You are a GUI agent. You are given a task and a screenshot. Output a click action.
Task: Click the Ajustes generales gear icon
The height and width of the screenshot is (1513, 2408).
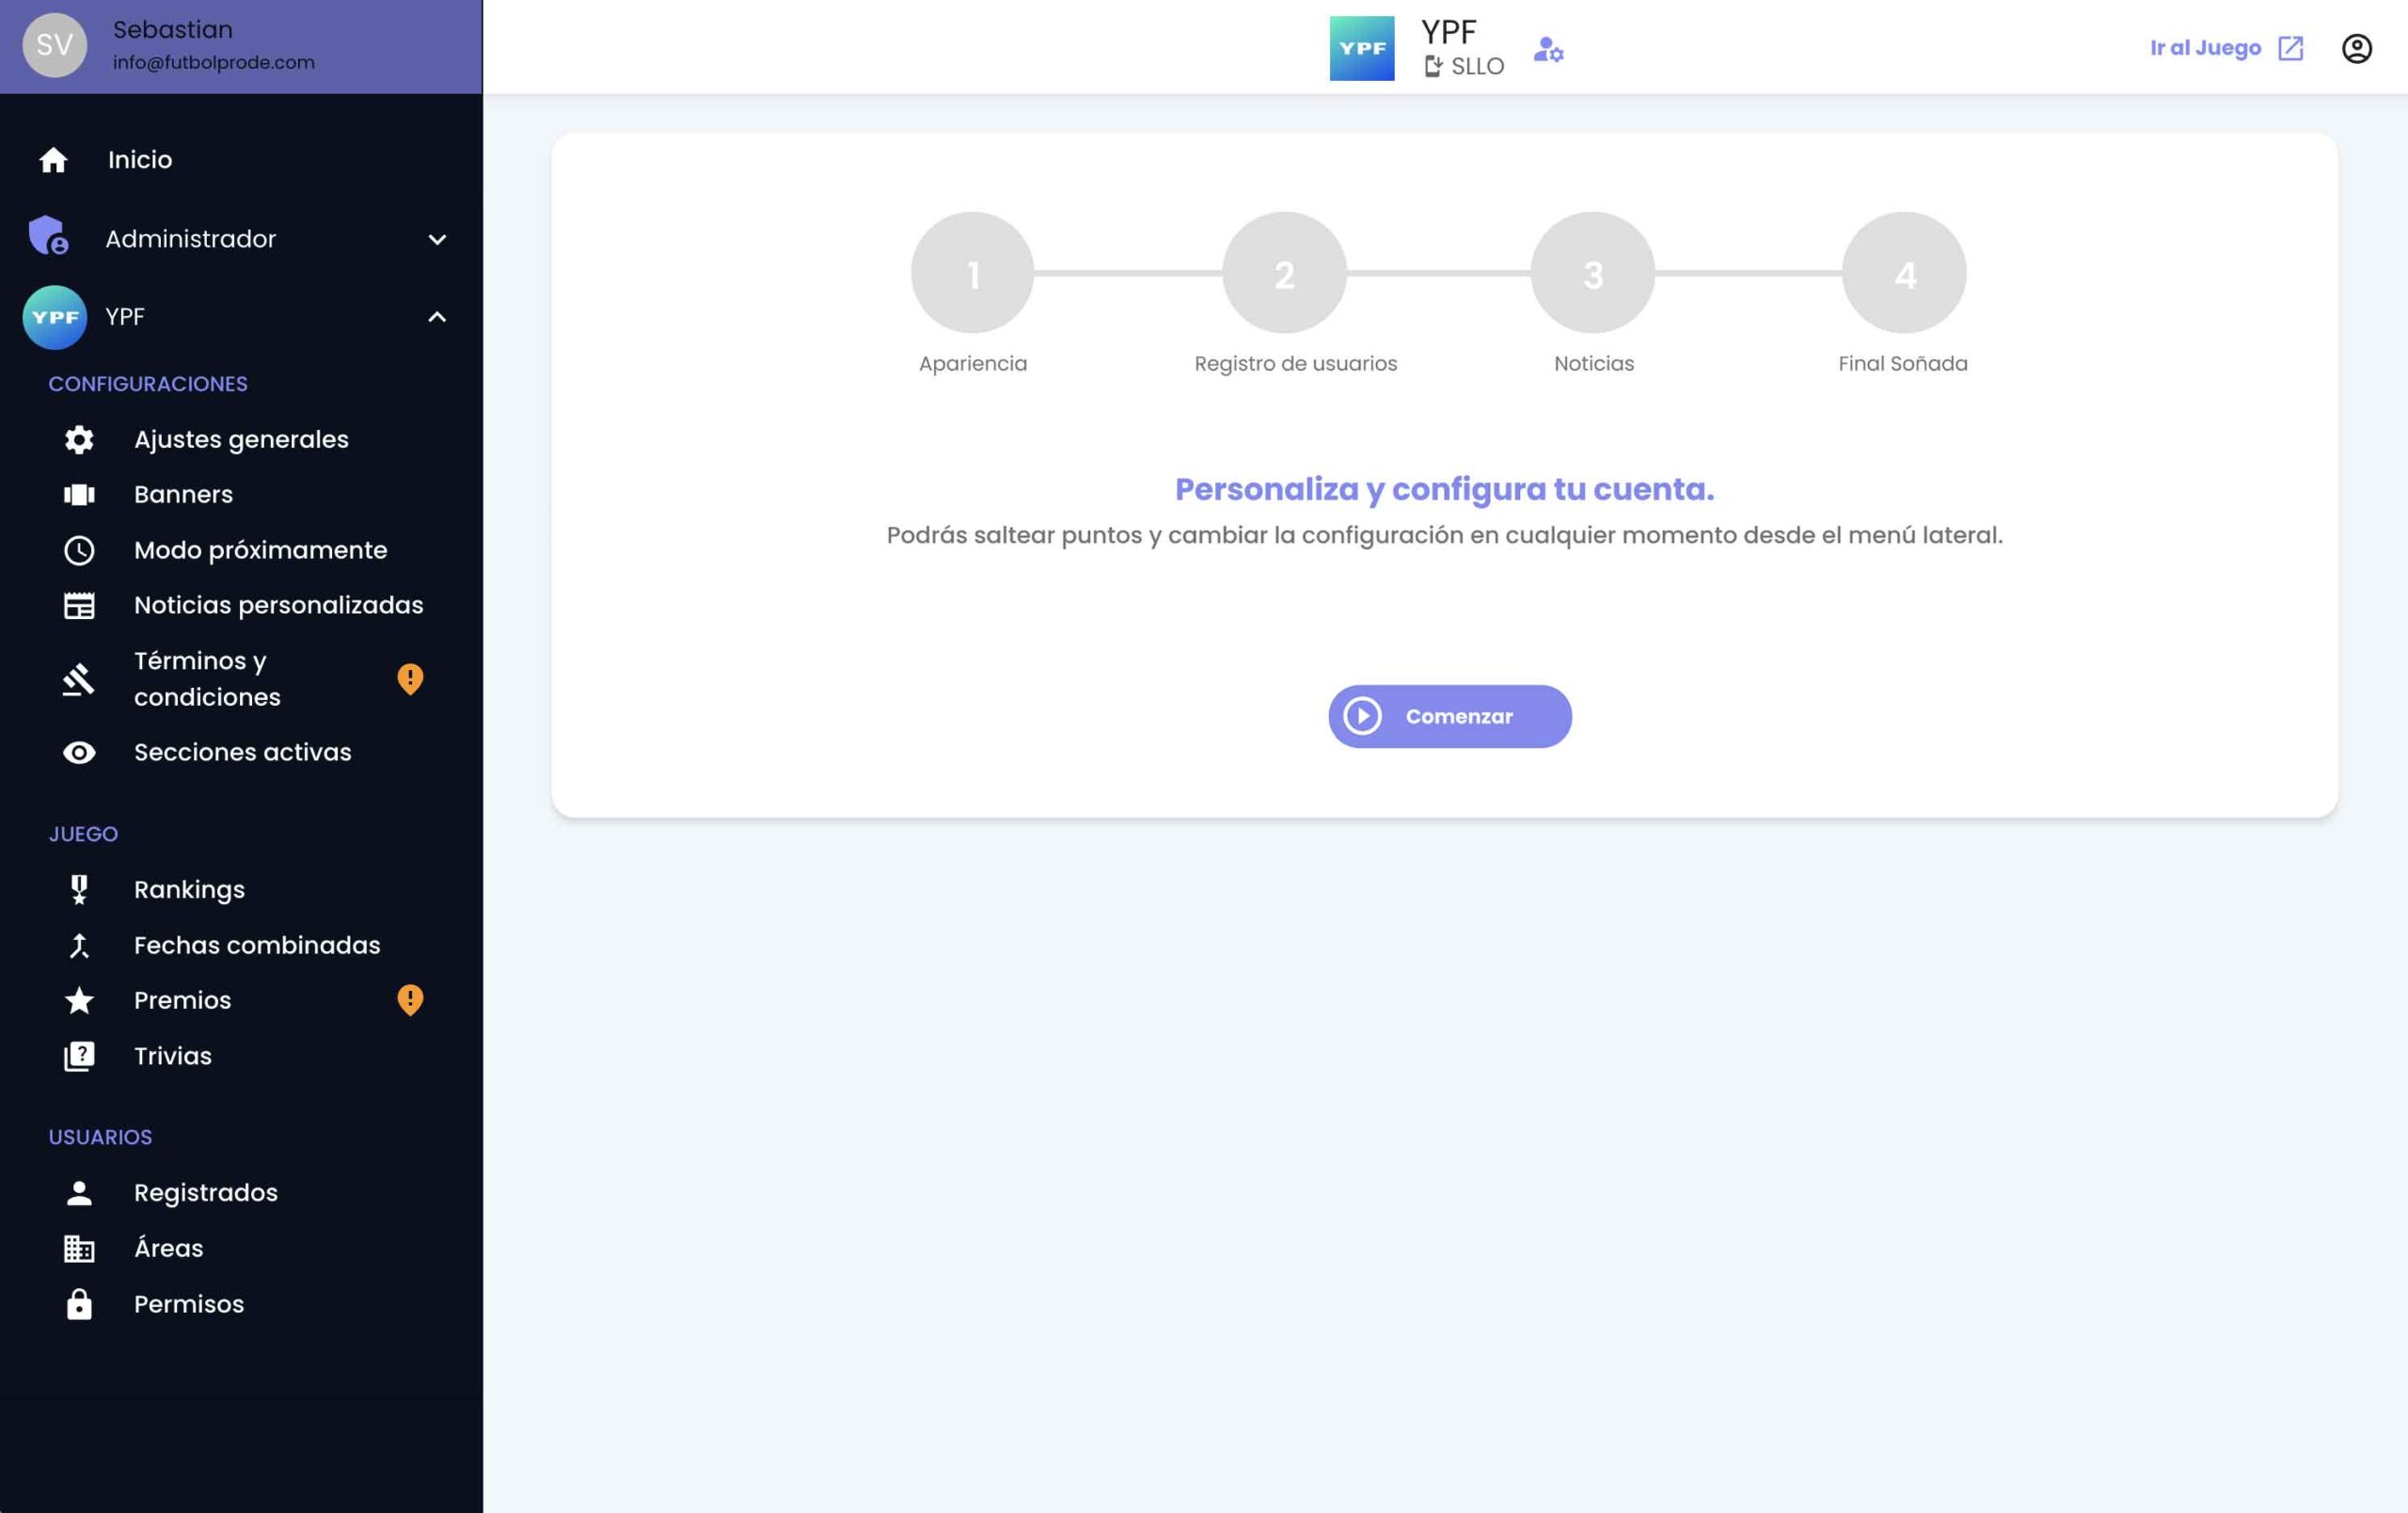click(x=79, y=440)
